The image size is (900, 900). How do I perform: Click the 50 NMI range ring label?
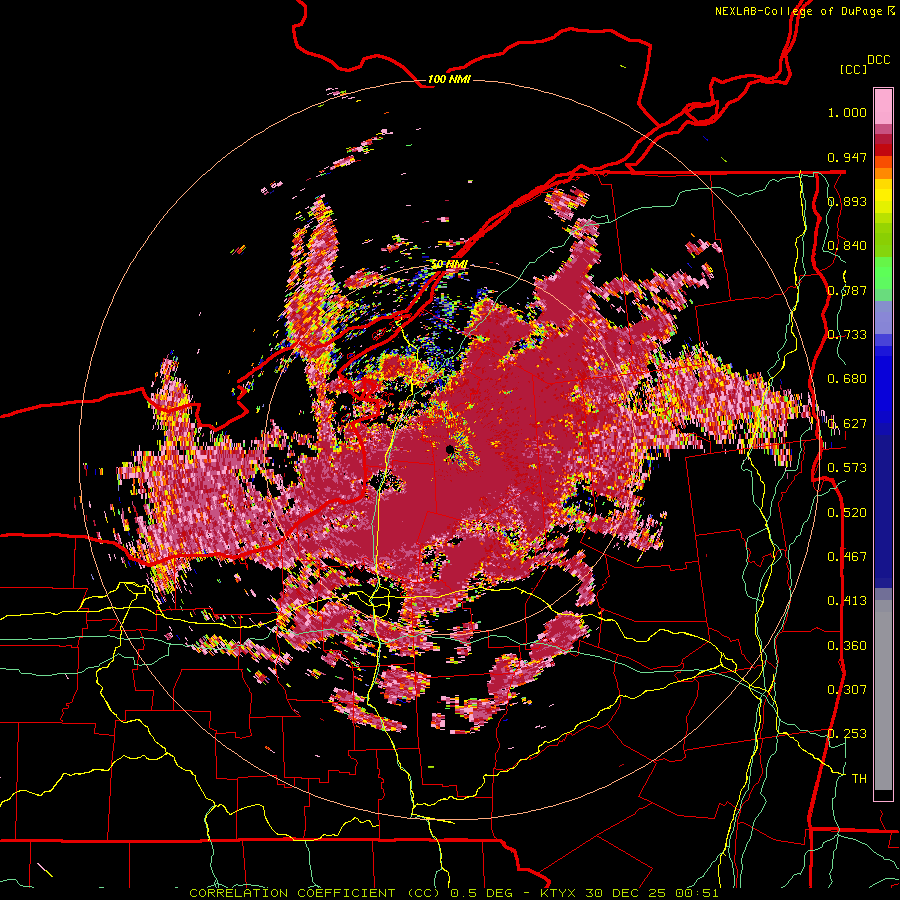pyautogui.click(x=449, y=264)
